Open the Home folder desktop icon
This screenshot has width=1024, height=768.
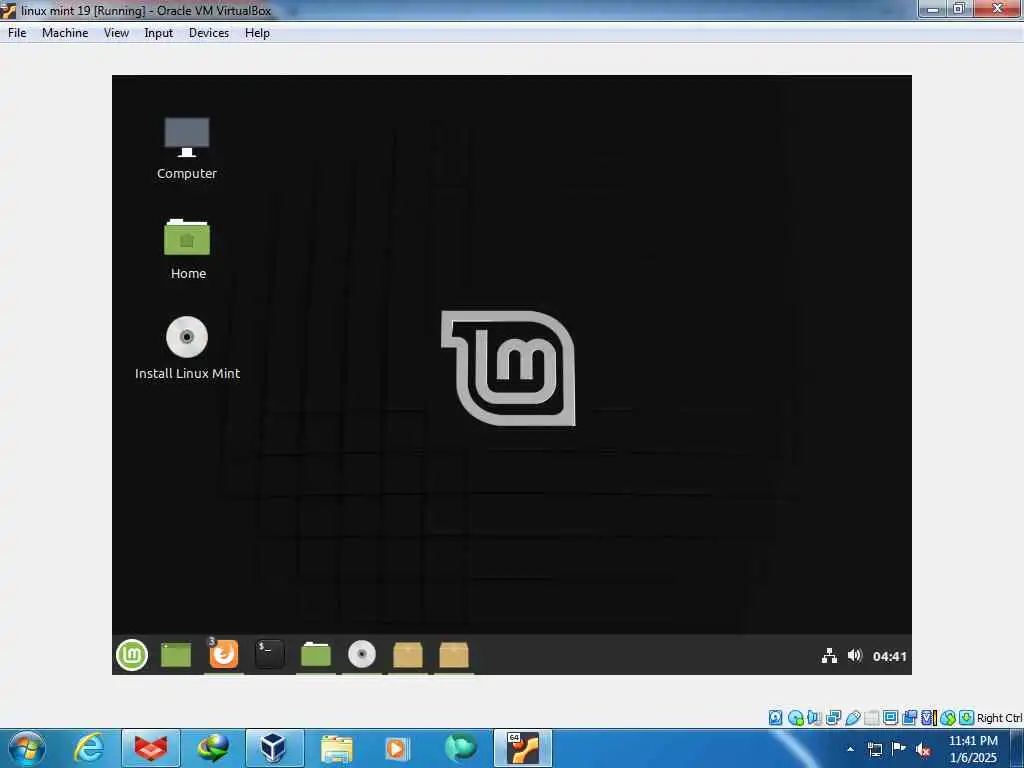(x=187, y=249)
